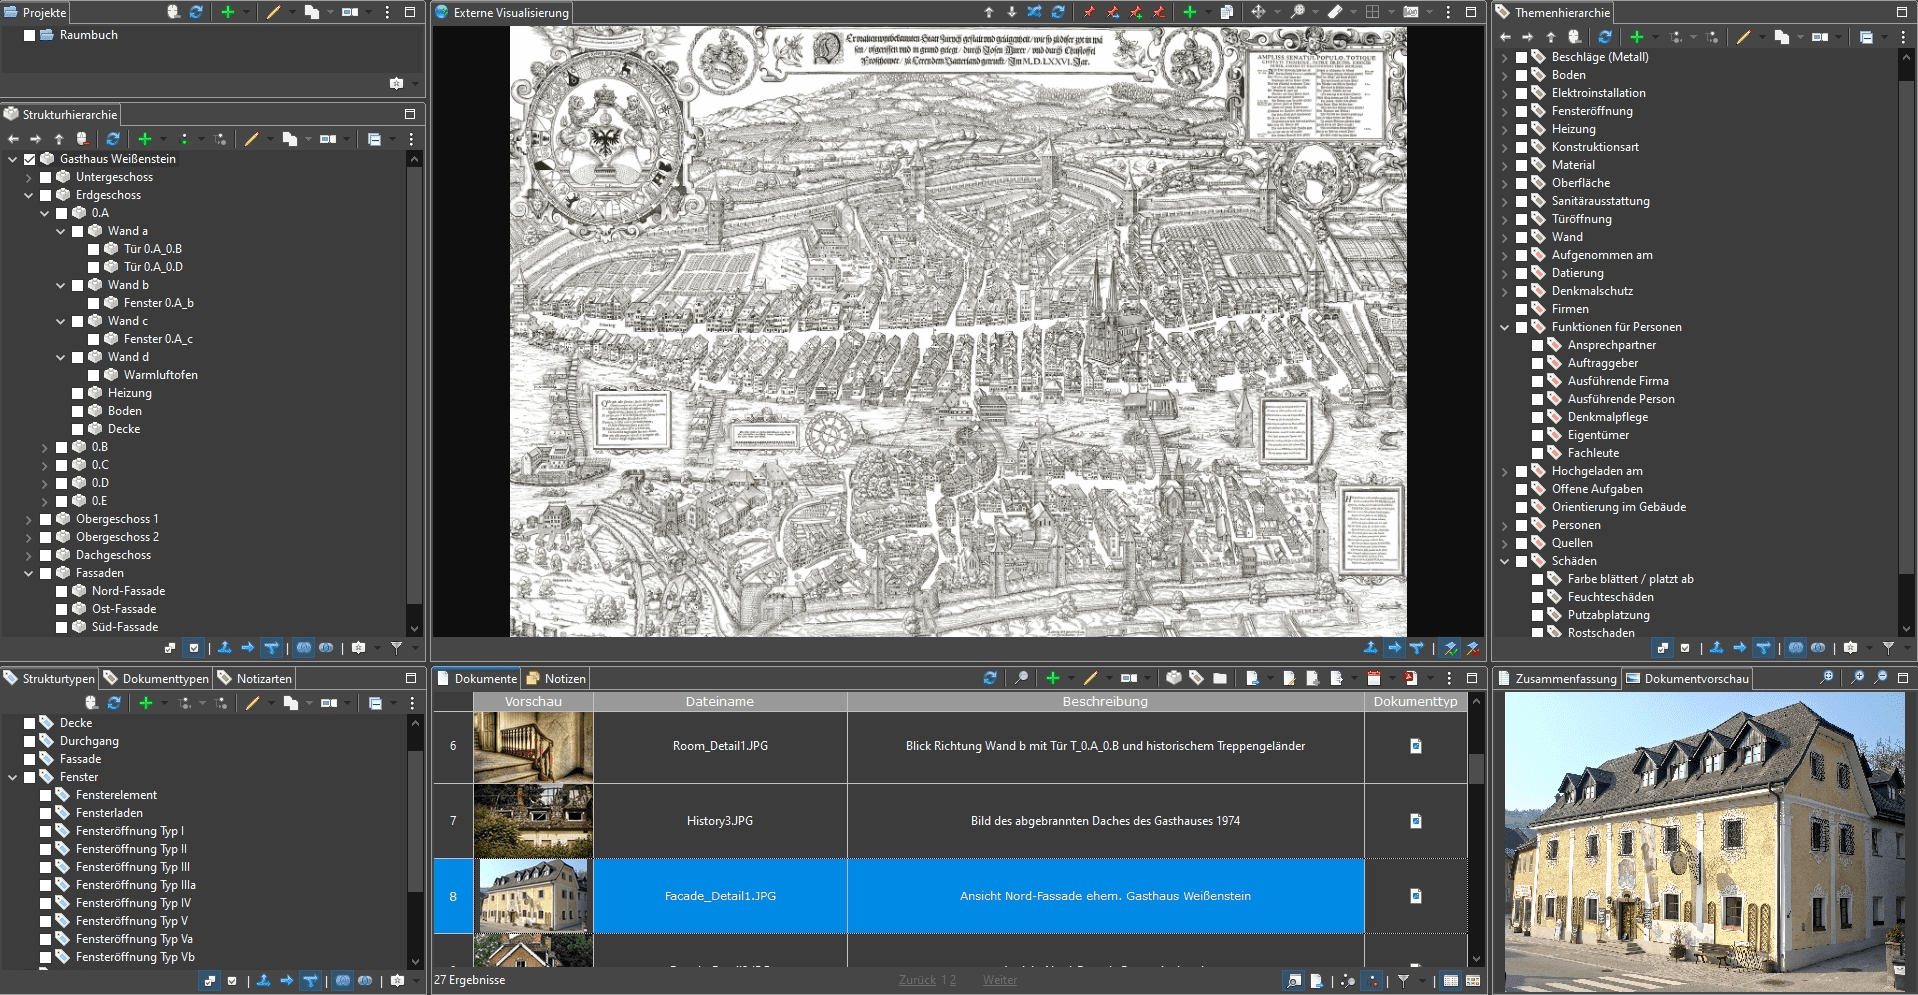1918x995 pixels.
Task: Collapse the Fenster node in Strukturtypen
Action: 13,777
